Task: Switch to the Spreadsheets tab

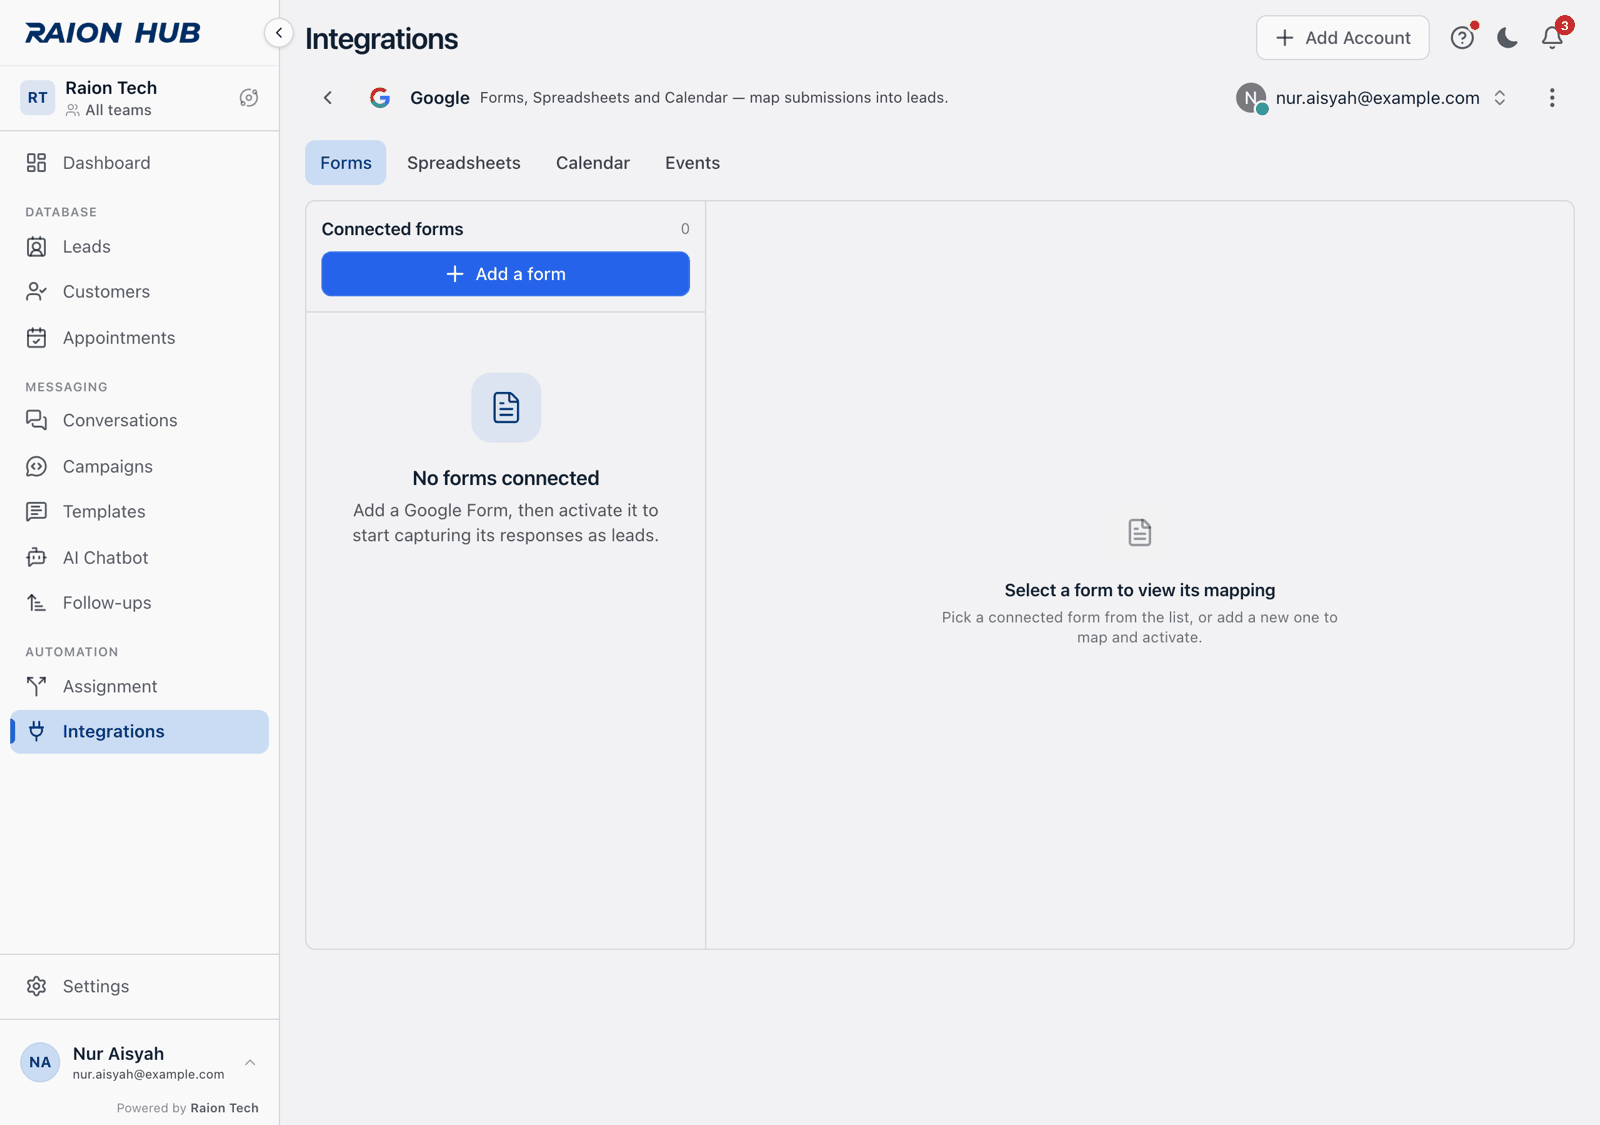Action: 464,163
